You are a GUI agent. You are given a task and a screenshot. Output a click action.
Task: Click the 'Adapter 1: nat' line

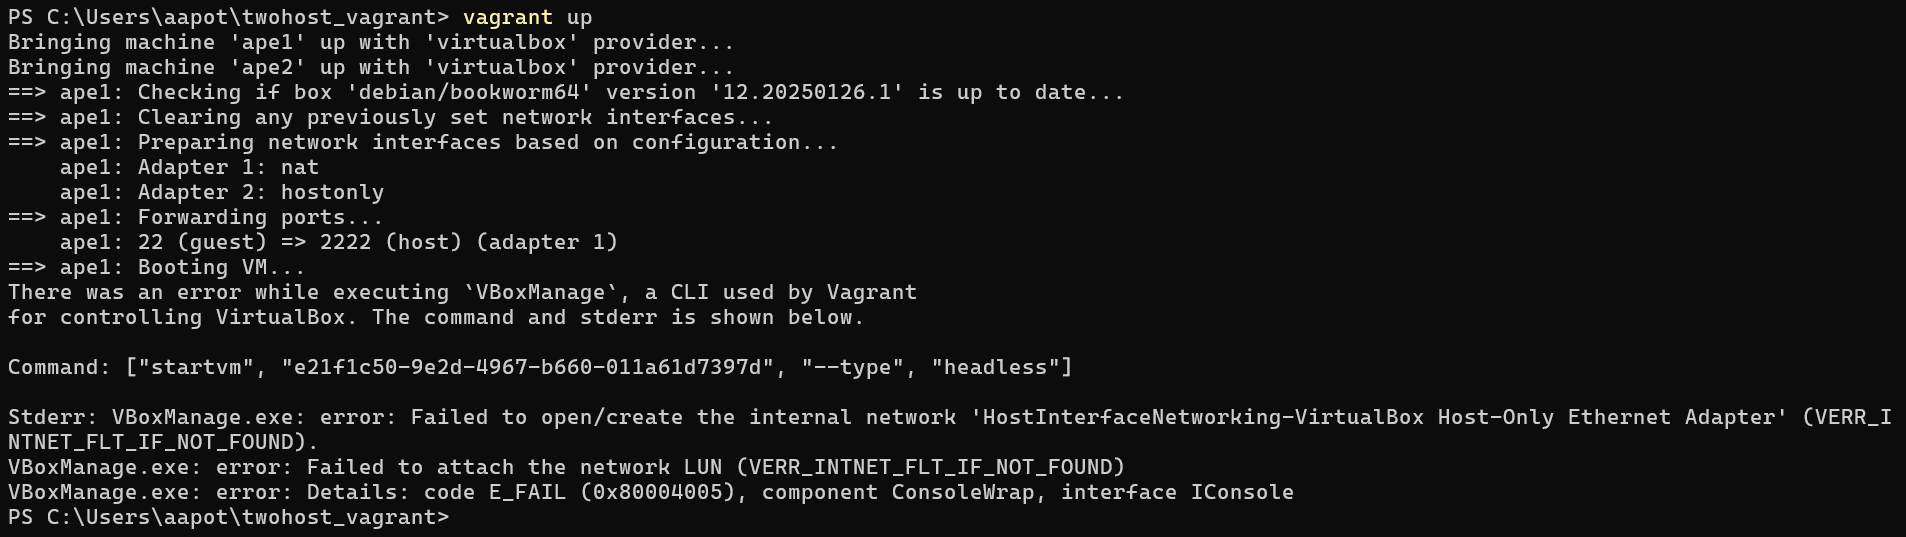click(x=189, y=167)
